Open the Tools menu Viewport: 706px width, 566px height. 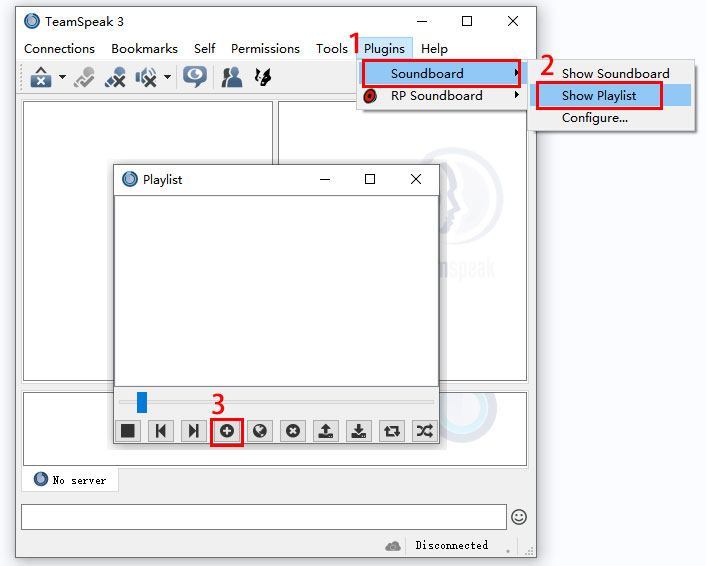(x=332, y=49)
